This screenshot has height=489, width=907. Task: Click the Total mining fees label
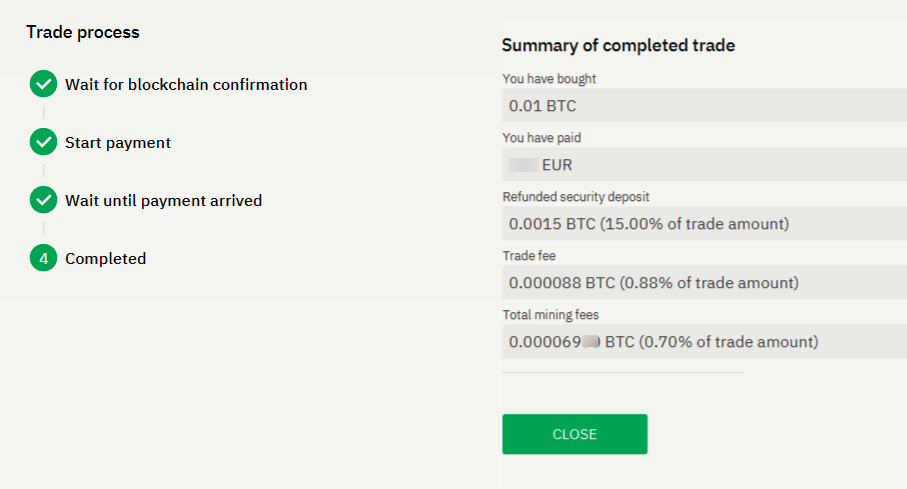[x=550, y=315]
